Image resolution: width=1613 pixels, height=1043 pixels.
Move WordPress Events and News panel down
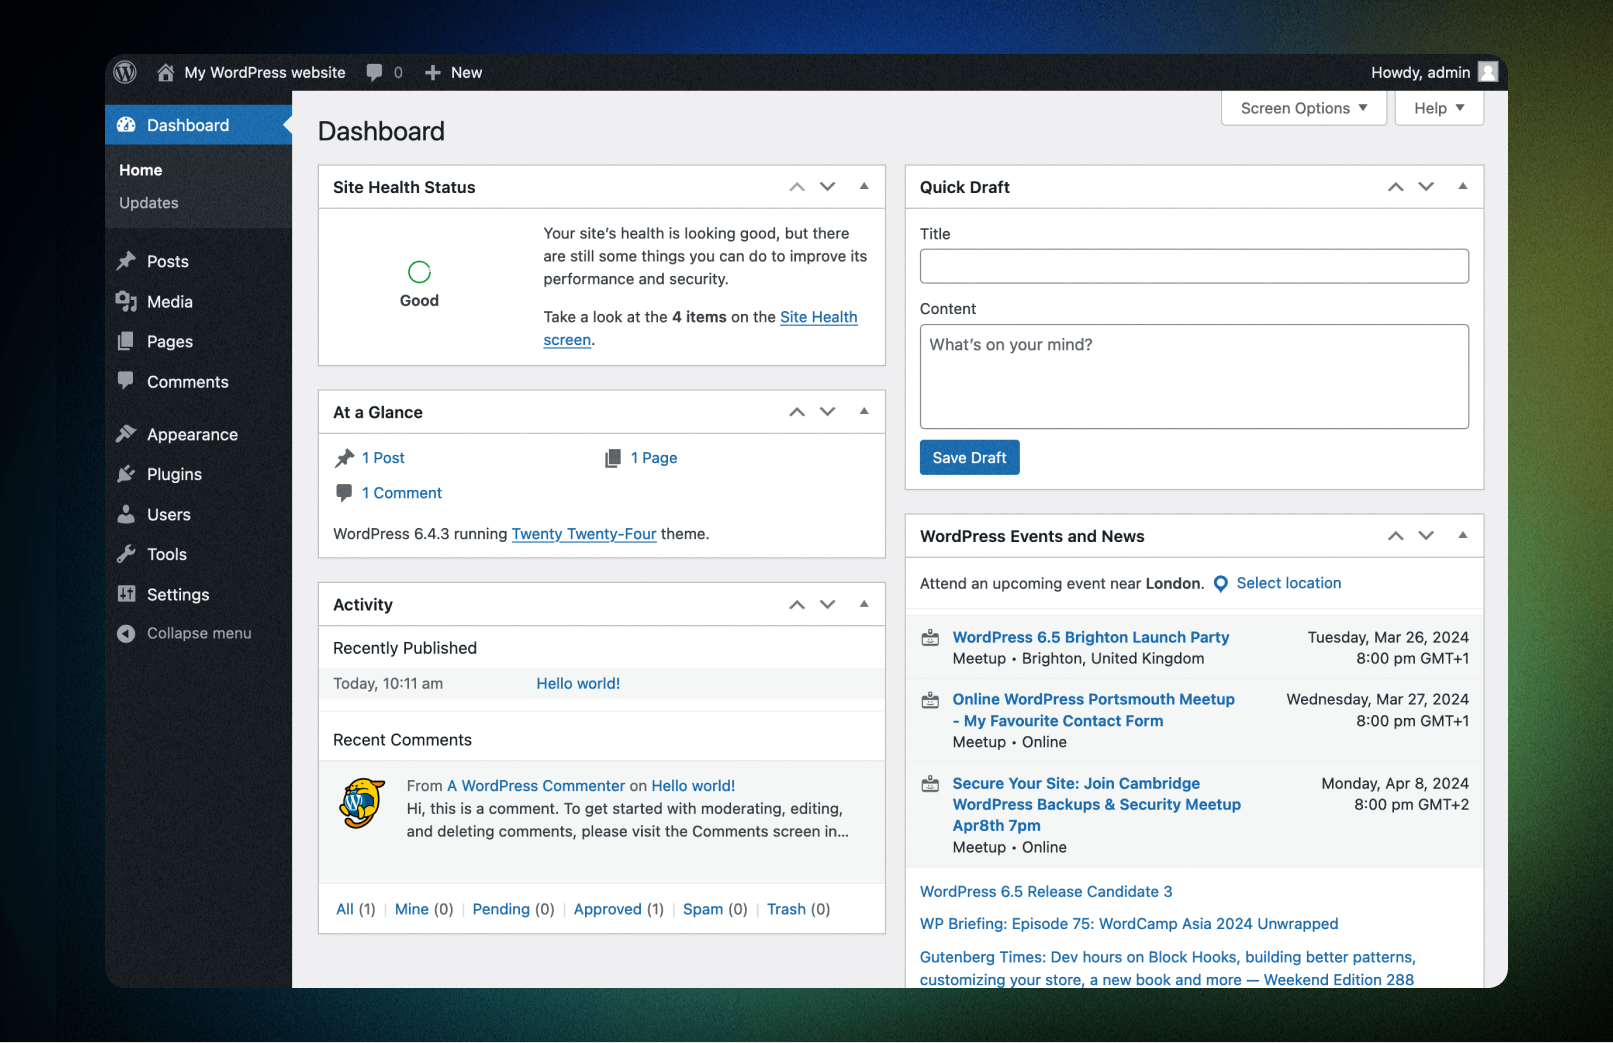(1427, 536)
